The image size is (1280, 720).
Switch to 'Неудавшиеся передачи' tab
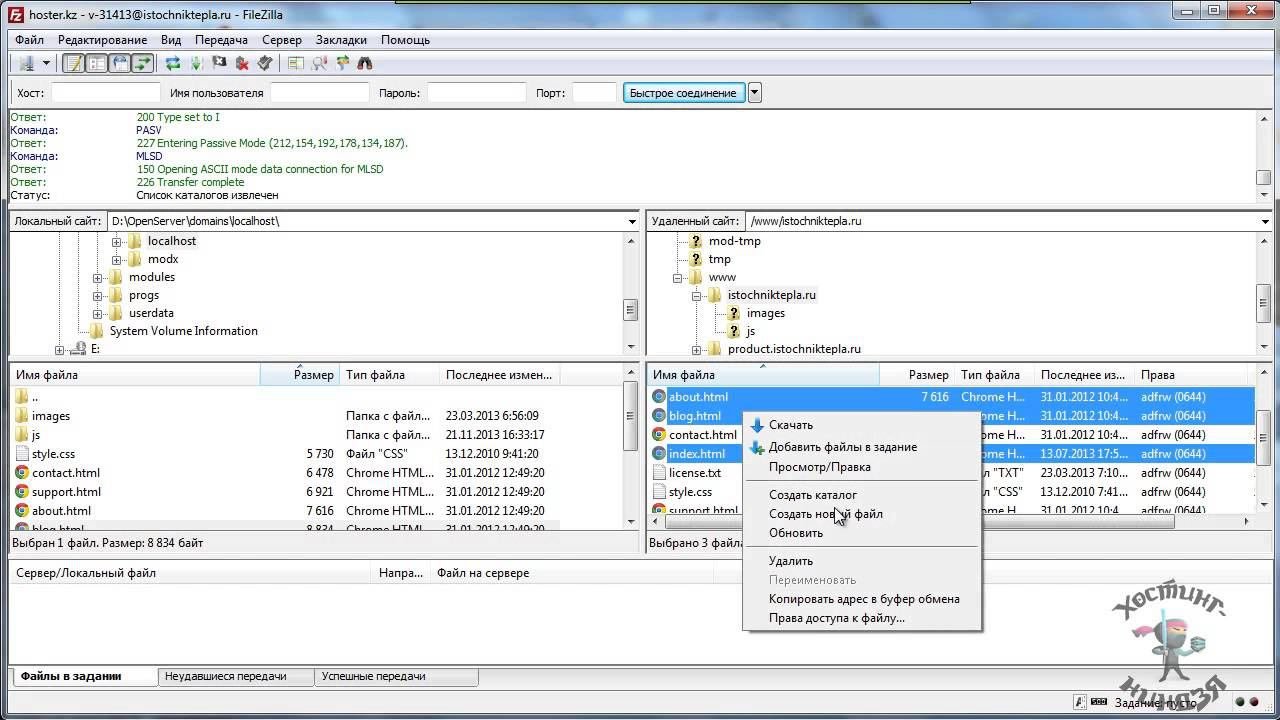pos(225,676)
